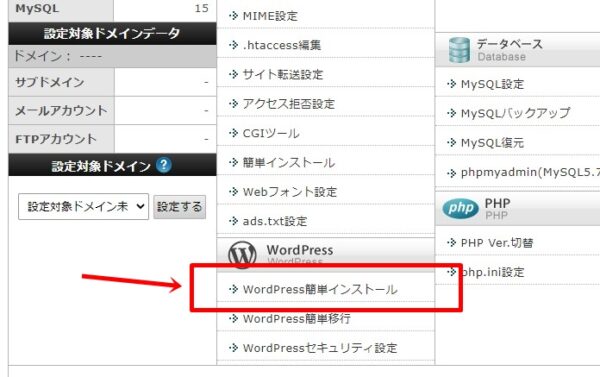Click arrow icon beside アクセス拒否設定
Screen dimensions: 600x377
(x=233, y=103)
